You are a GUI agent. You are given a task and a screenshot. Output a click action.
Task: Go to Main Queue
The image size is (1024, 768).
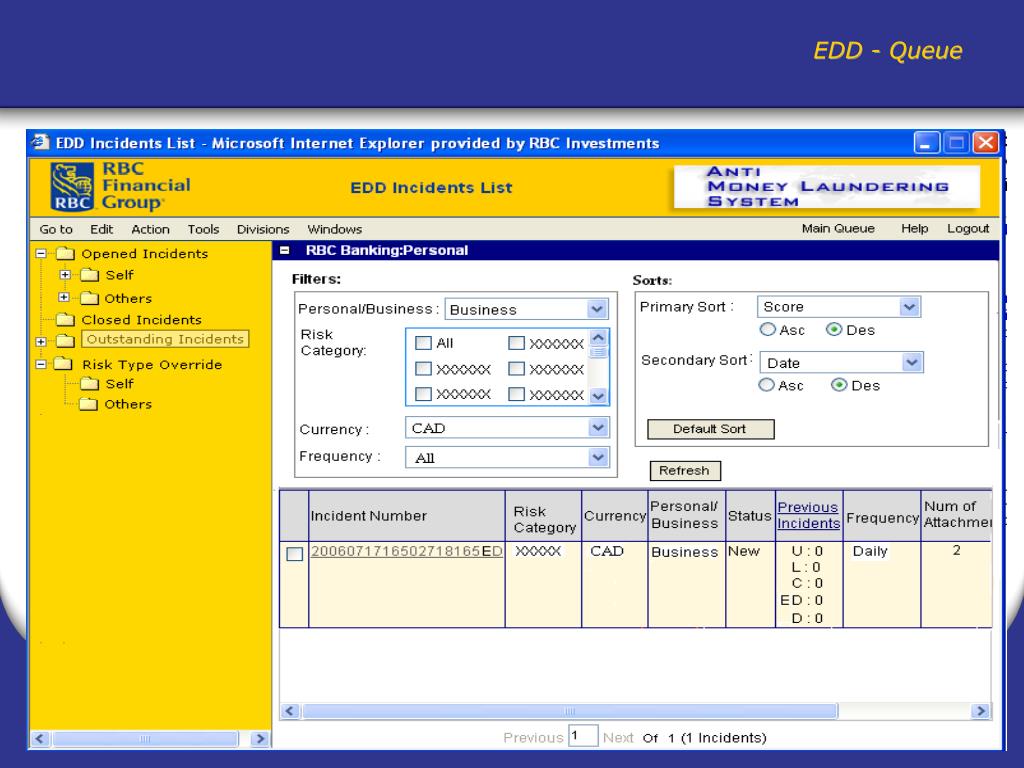[838, 228]
